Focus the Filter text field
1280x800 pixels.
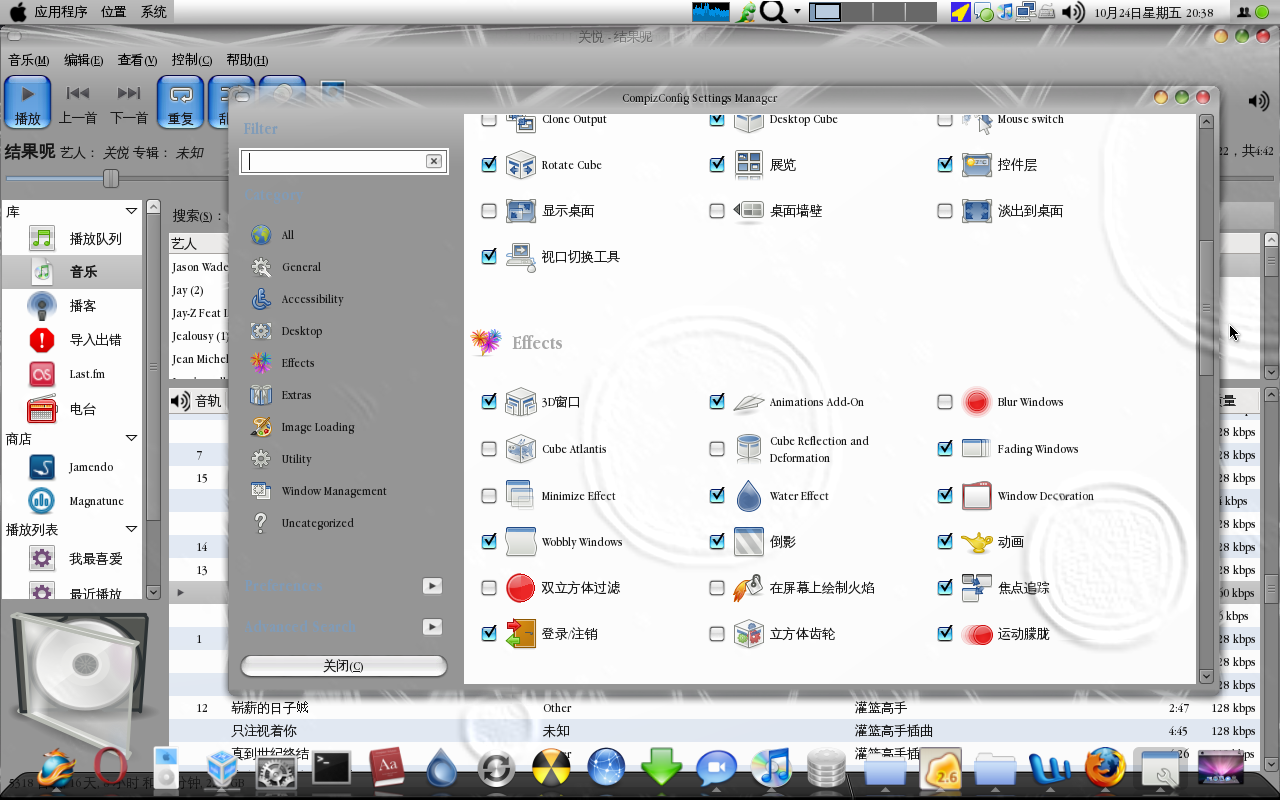click(344, 161)
